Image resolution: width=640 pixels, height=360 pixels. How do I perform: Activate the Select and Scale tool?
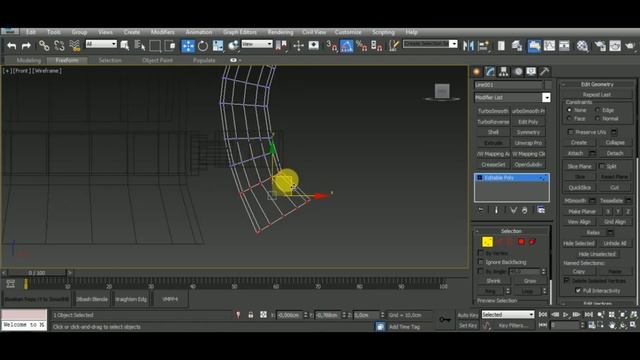218,46
